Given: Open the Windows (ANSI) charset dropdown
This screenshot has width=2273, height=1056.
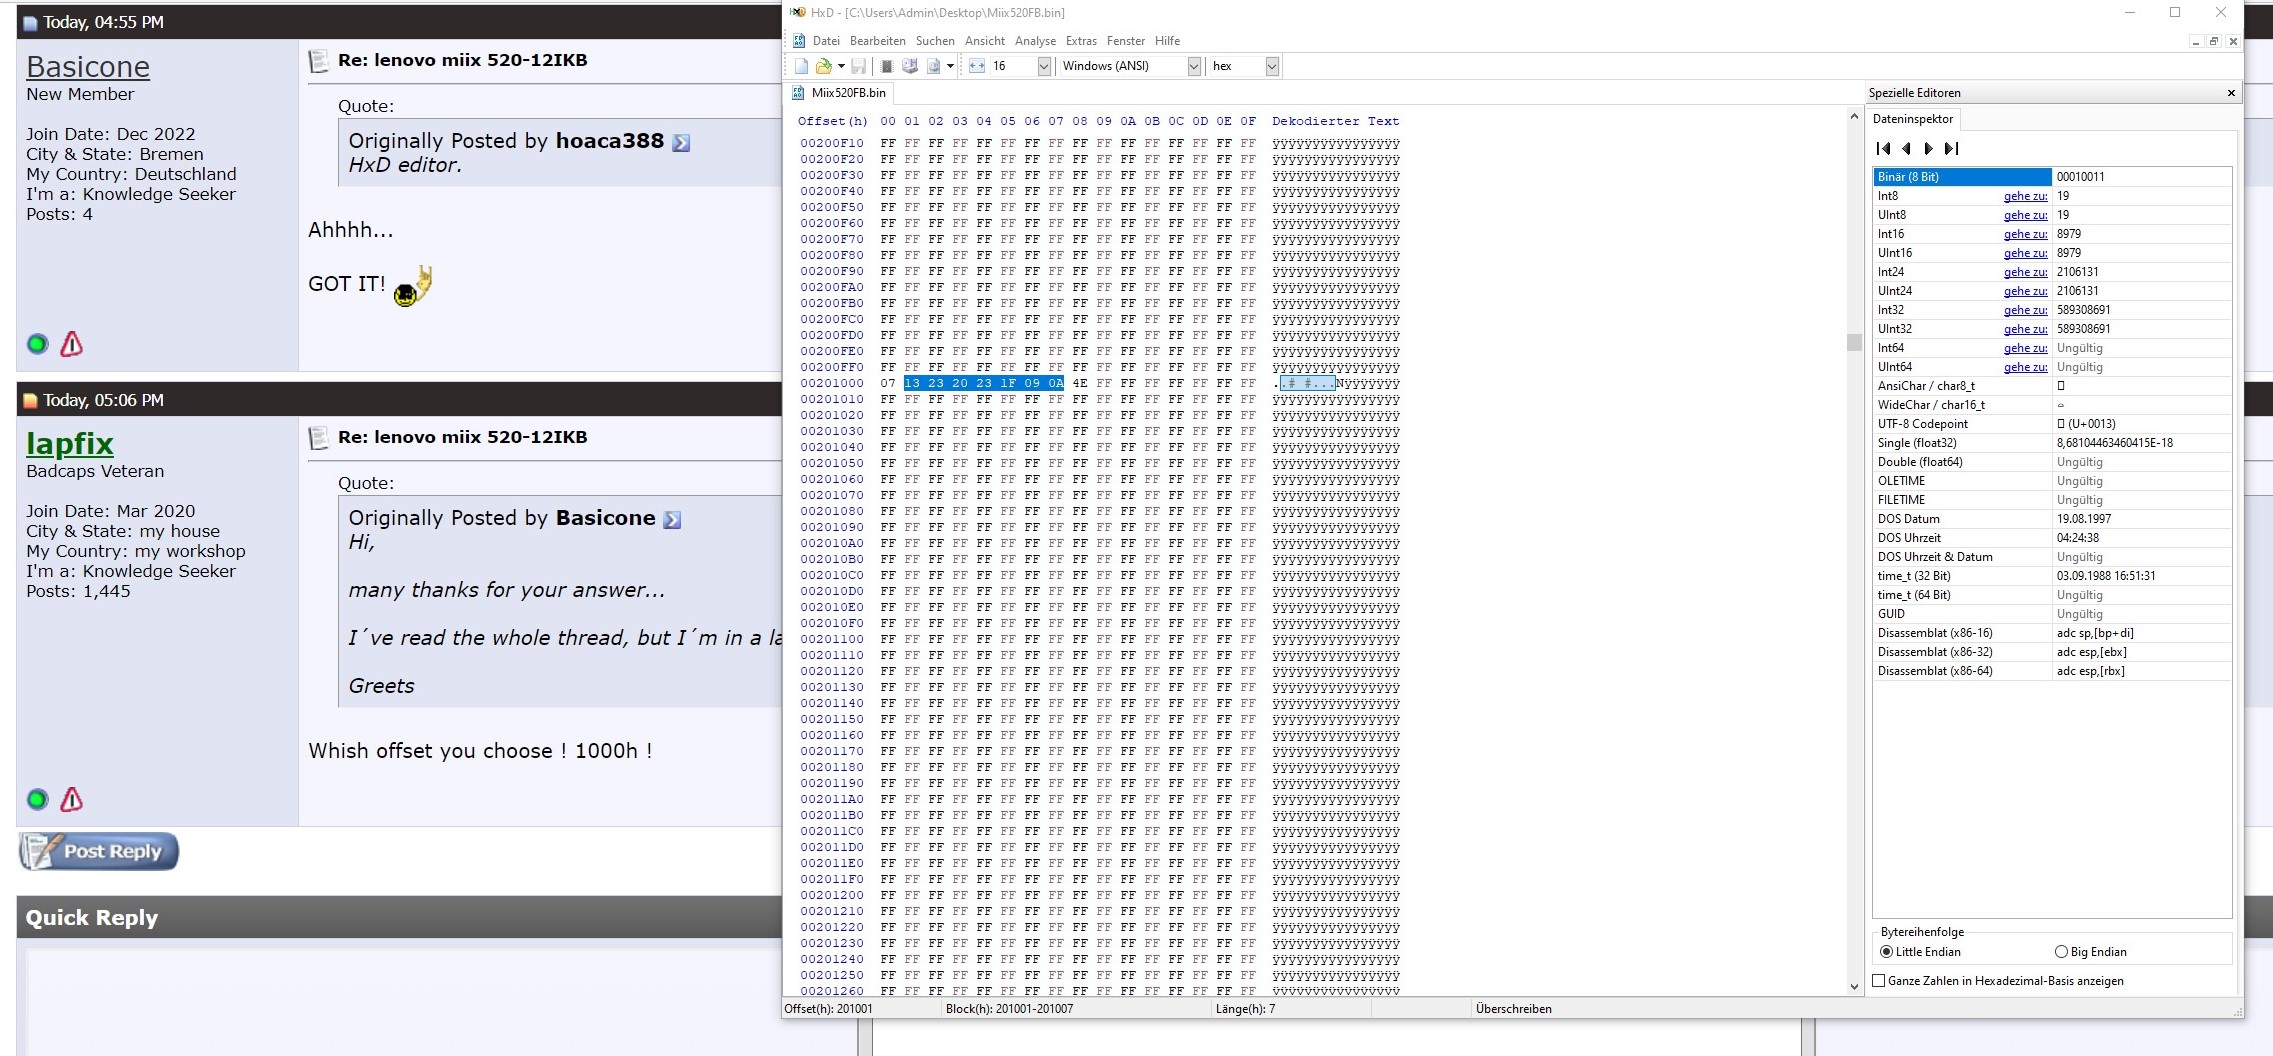Looking at the screenshot, I should (1194, 66).
